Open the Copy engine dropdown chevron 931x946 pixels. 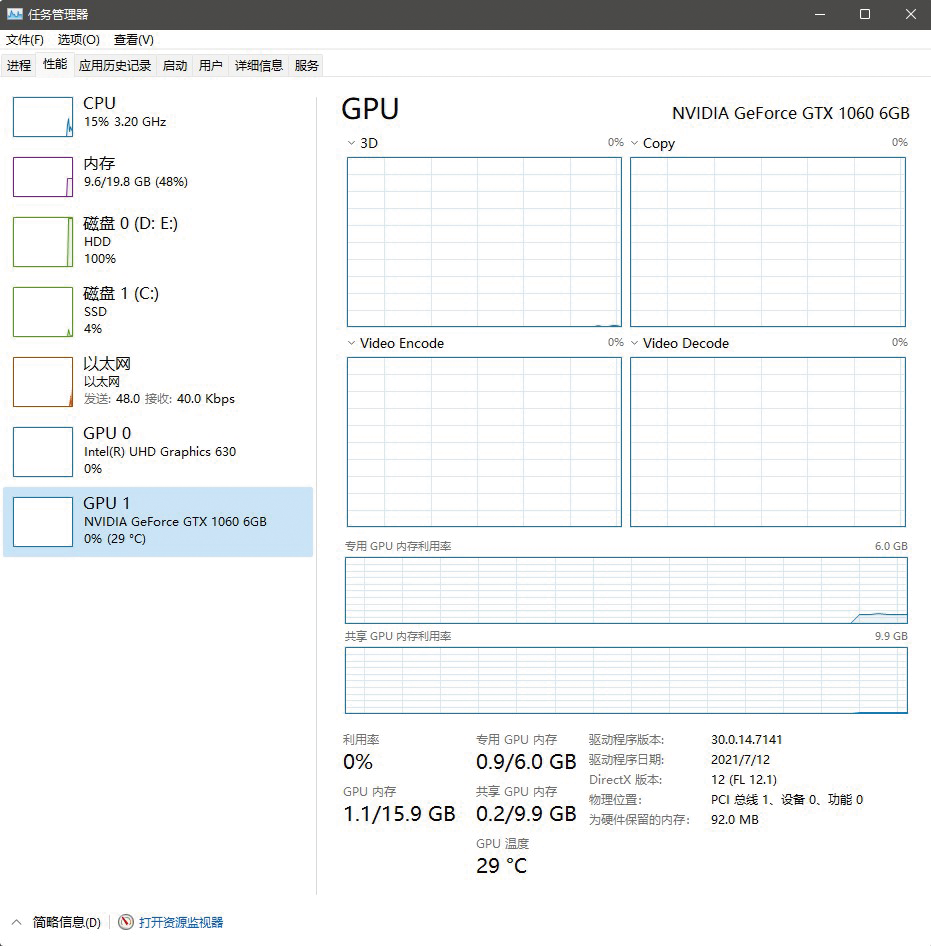tap(634, 143)
